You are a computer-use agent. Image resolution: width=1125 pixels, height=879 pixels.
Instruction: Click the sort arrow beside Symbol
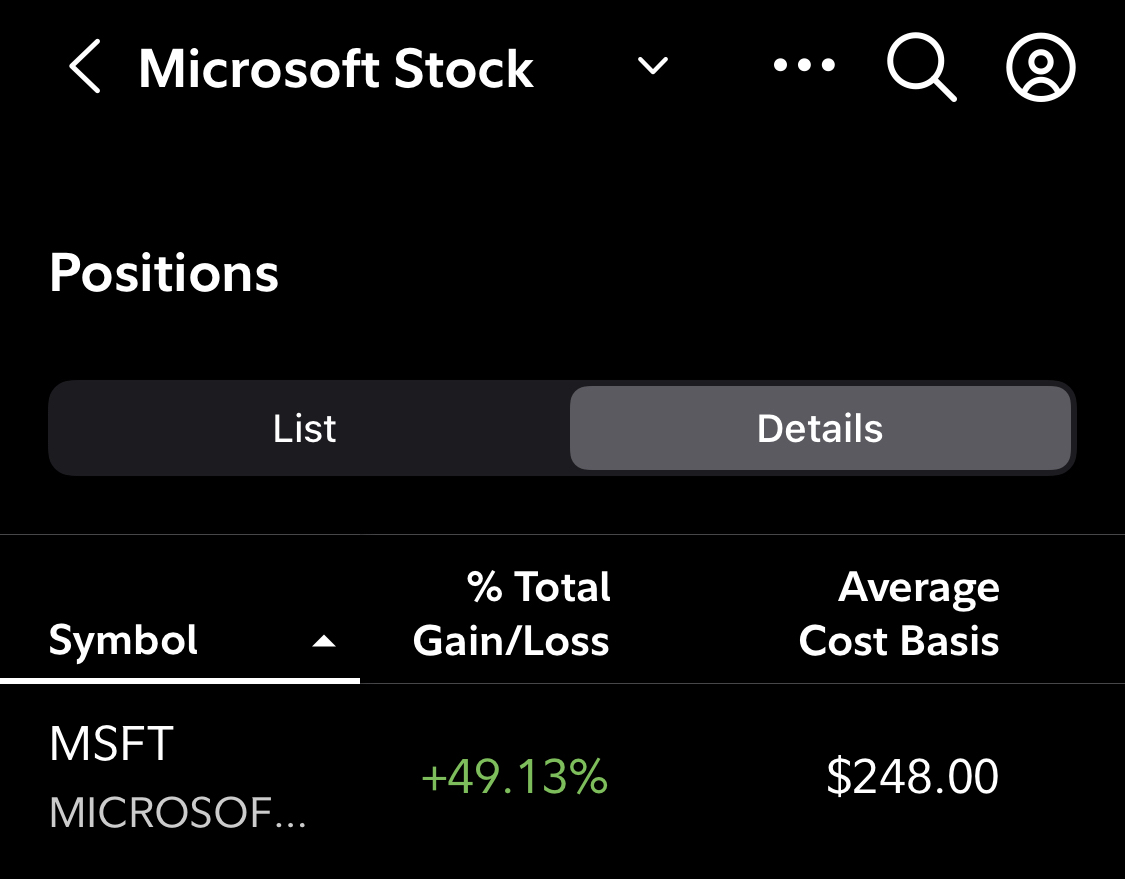click(323, 642)
